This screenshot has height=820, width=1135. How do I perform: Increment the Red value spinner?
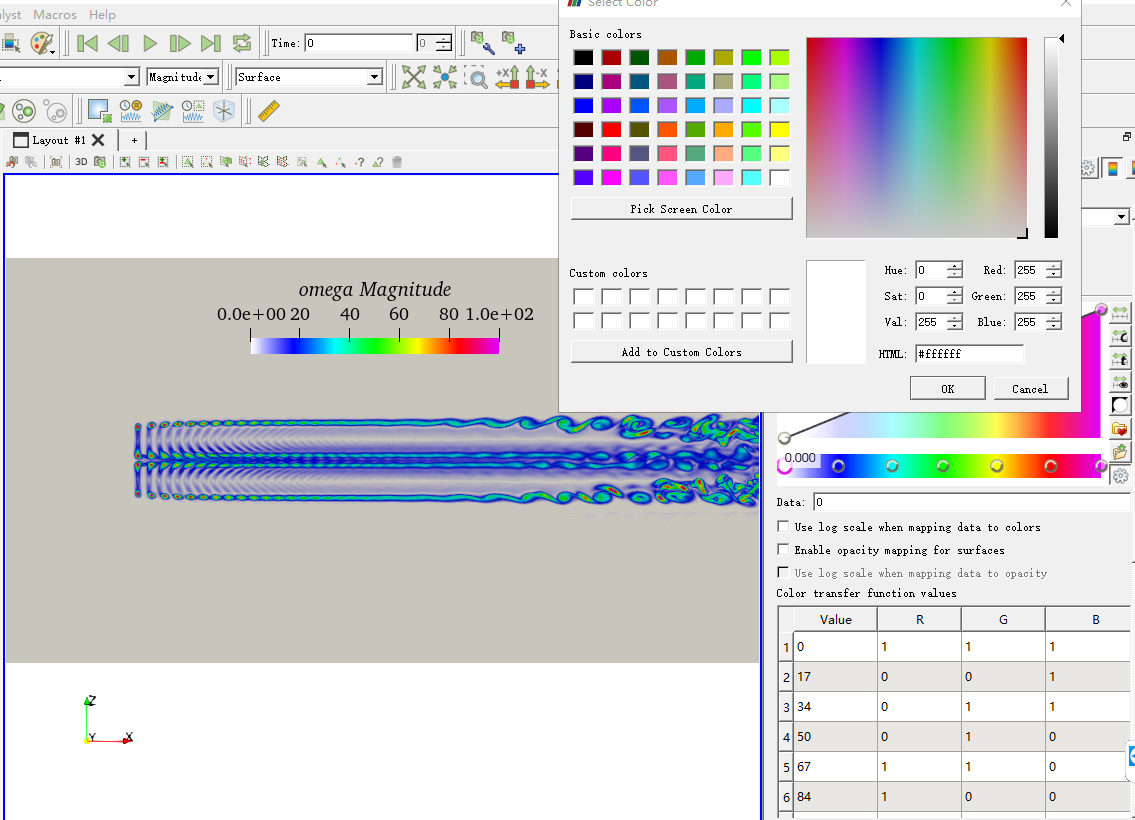click(1053, 266)
